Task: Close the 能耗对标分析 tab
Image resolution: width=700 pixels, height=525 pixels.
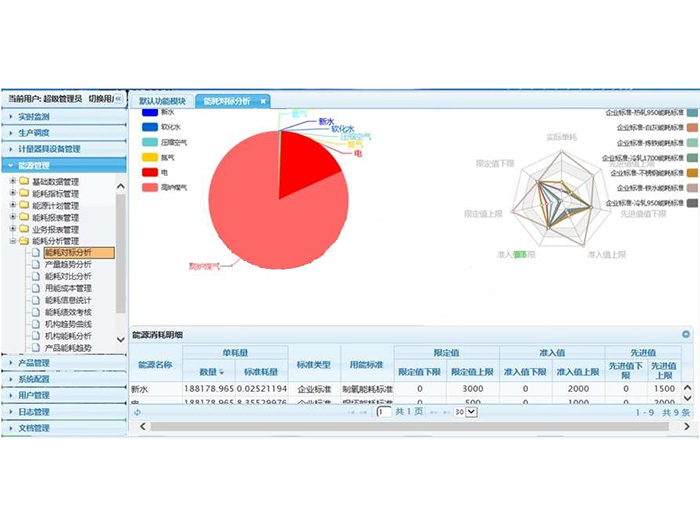Action: click(263, 101)
